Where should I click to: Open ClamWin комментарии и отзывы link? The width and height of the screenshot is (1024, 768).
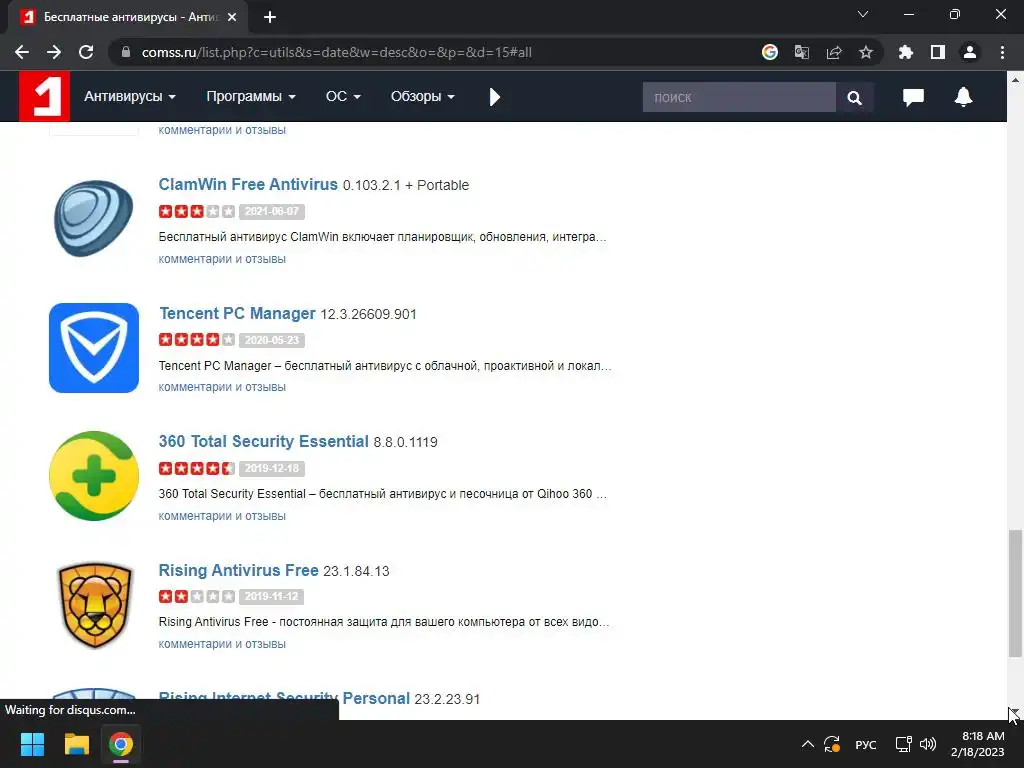222,259
